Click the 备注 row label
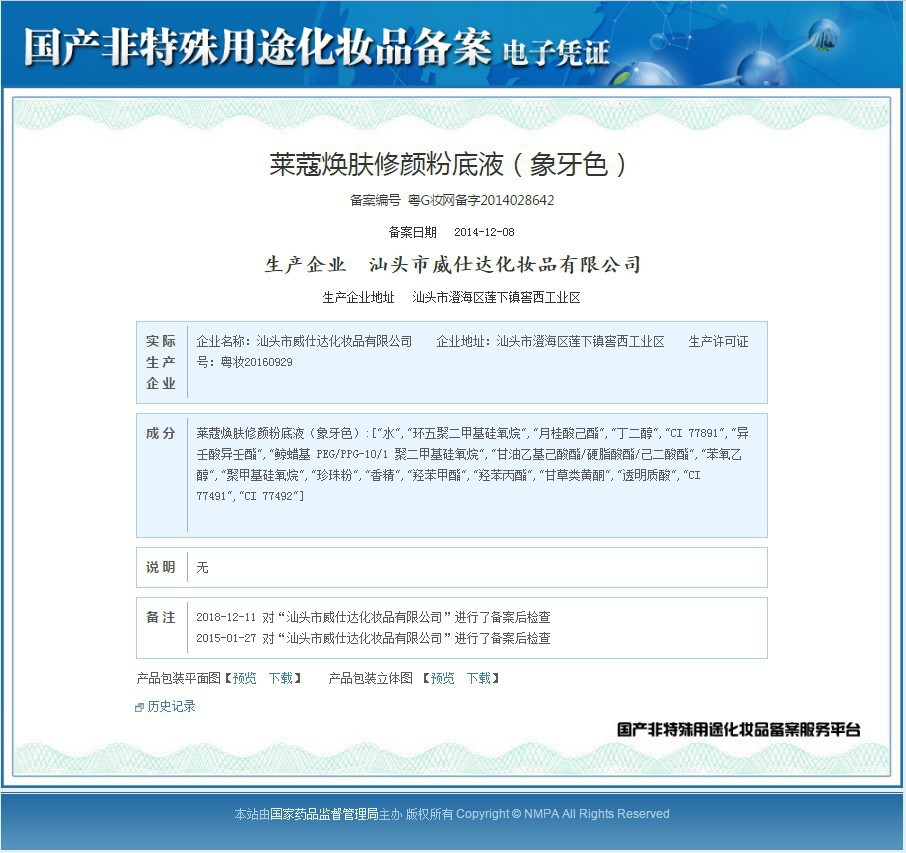The width and height of the screenshot is (906, 853). point(161,617)
